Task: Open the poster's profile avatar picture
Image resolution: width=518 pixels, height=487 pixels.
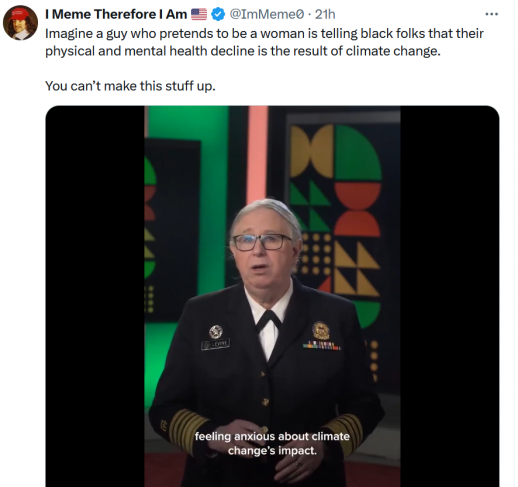Action: point(20,23)
